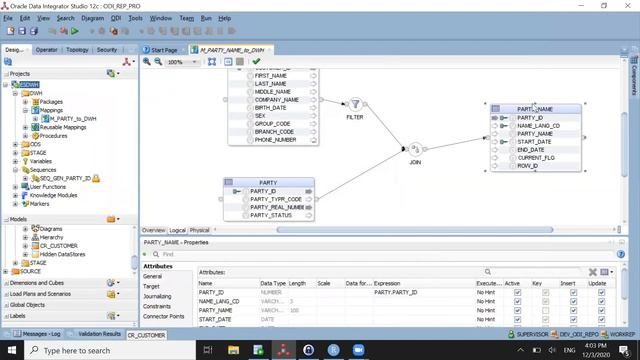Click the Windows taskbar search box
The width and height of the screenshot is (640, 360).
click(x=110, y=350)
